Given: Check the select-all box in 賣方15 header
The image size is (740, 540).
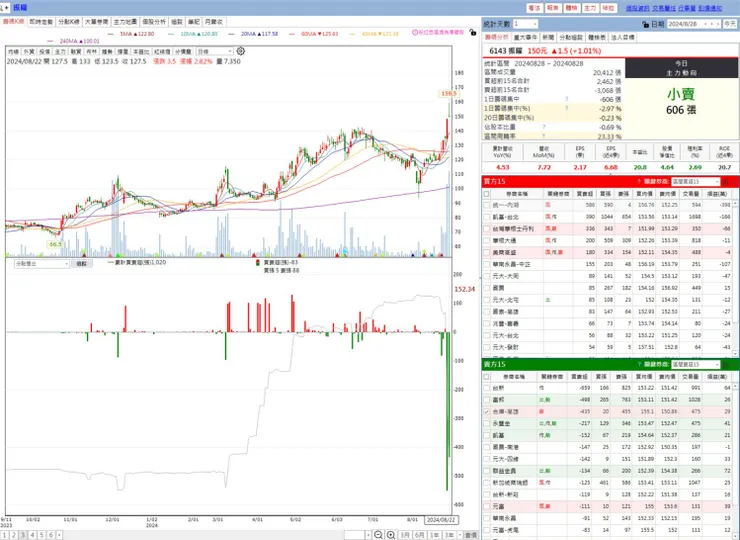Looking at the screenshot, I should pyautogui.click(x=487, y=377).
